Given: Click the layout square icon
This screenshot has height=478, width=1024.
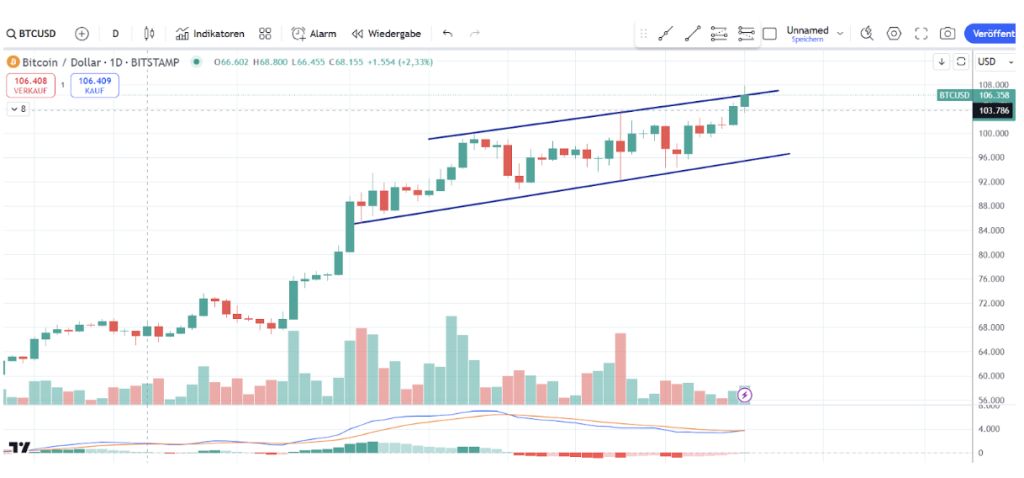Looking at the screenshot, I should click(770, 33).
